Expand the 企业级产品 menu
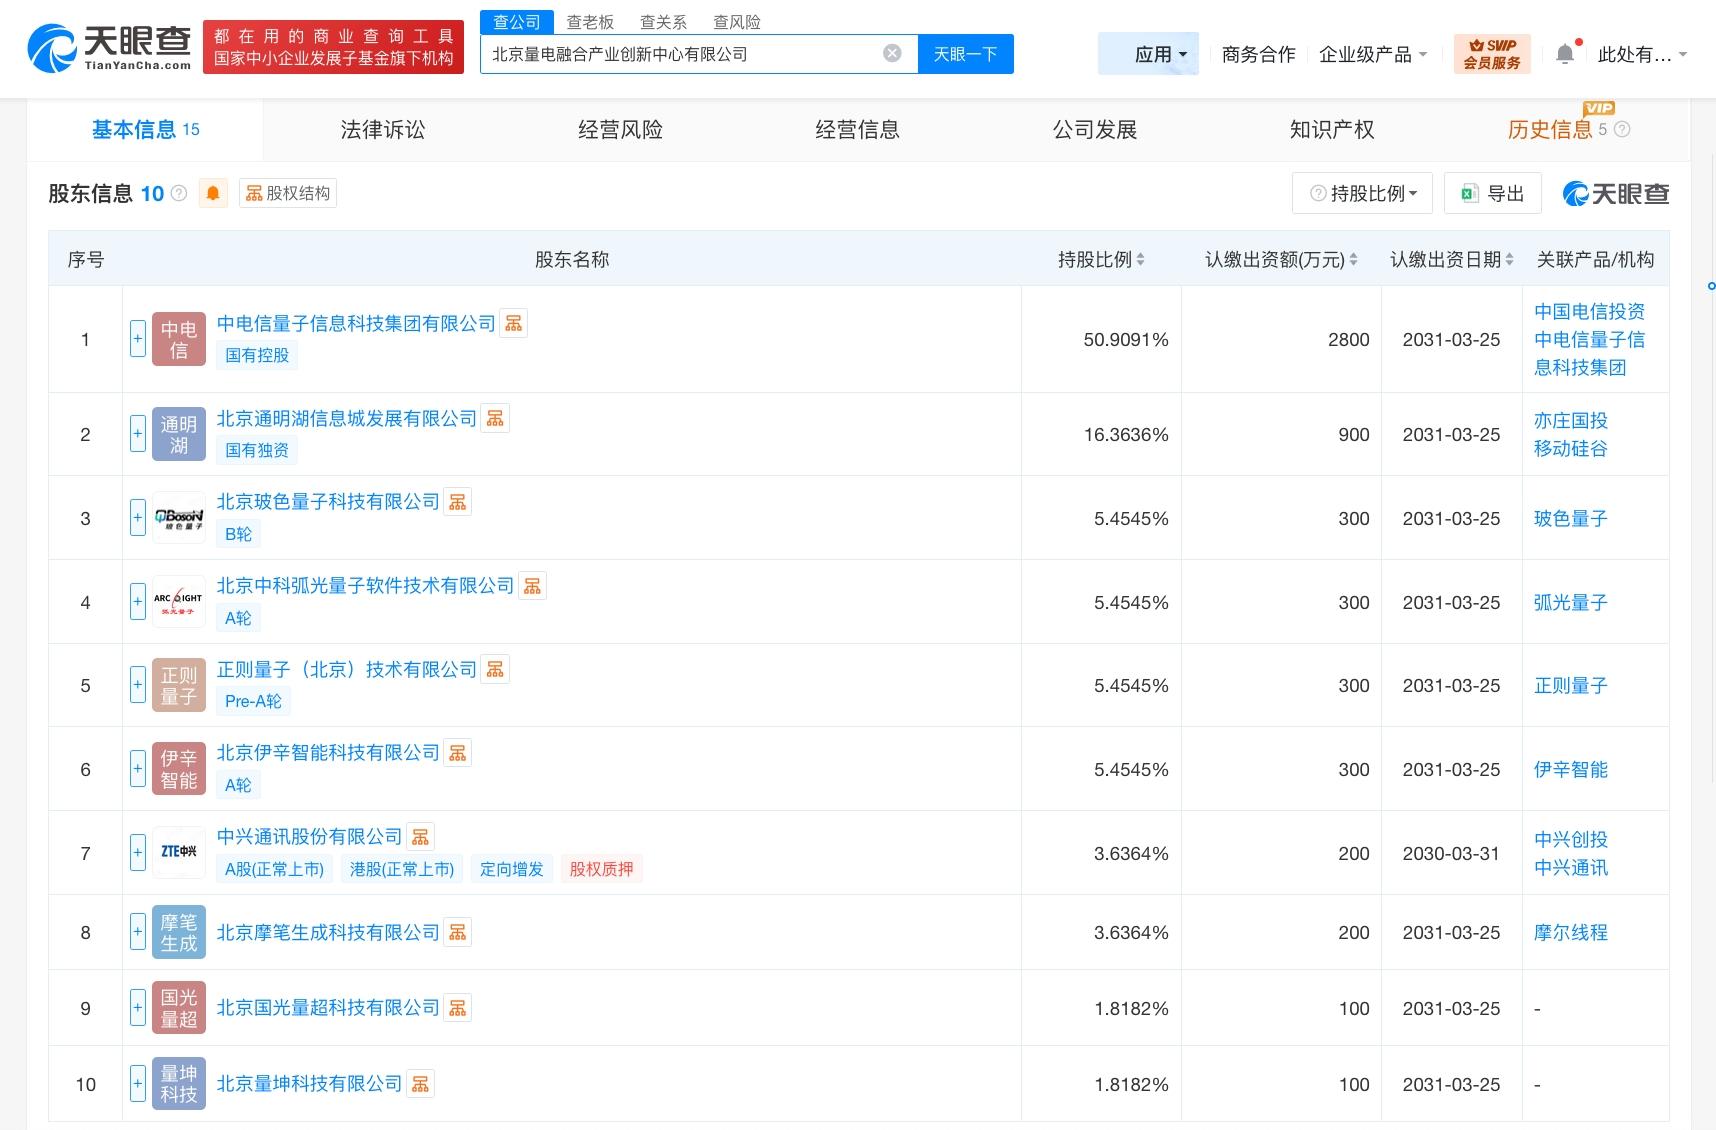 tap(1372, 54)
